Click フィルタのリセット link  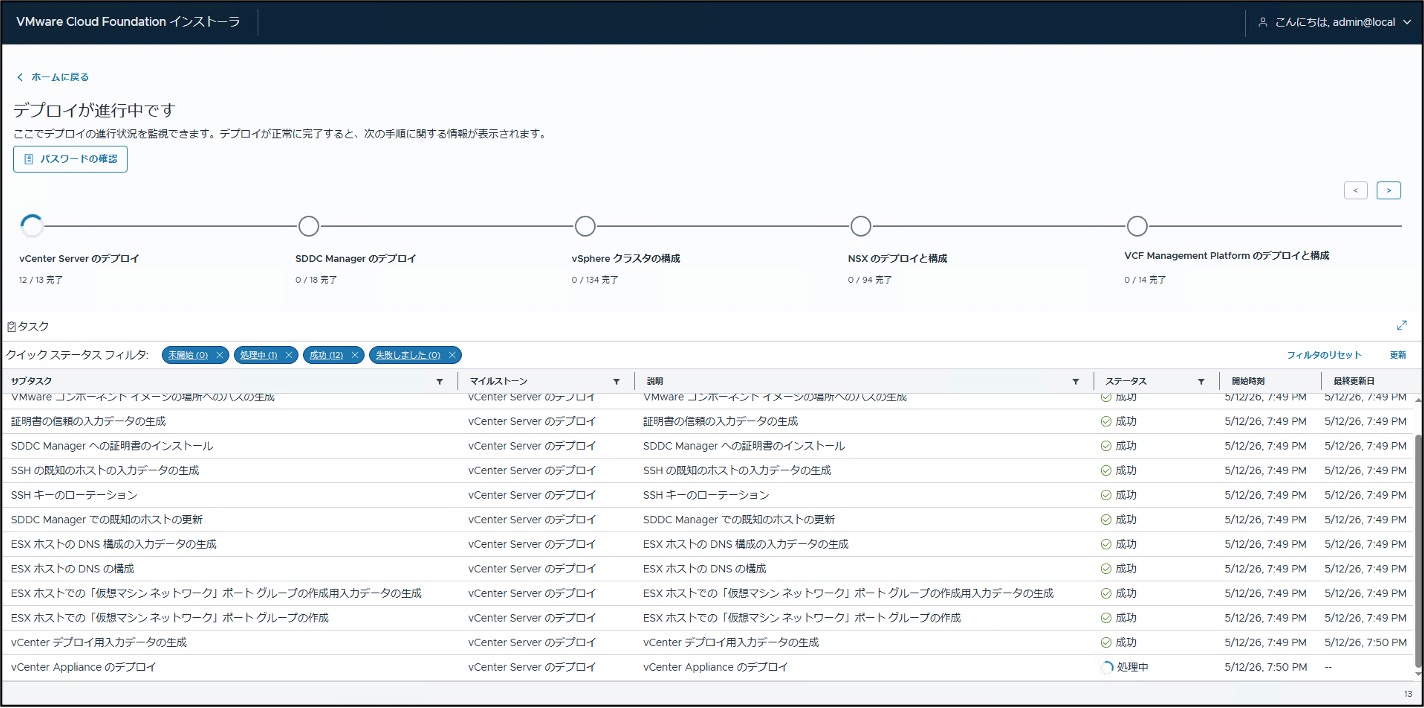click(1324, 355)
